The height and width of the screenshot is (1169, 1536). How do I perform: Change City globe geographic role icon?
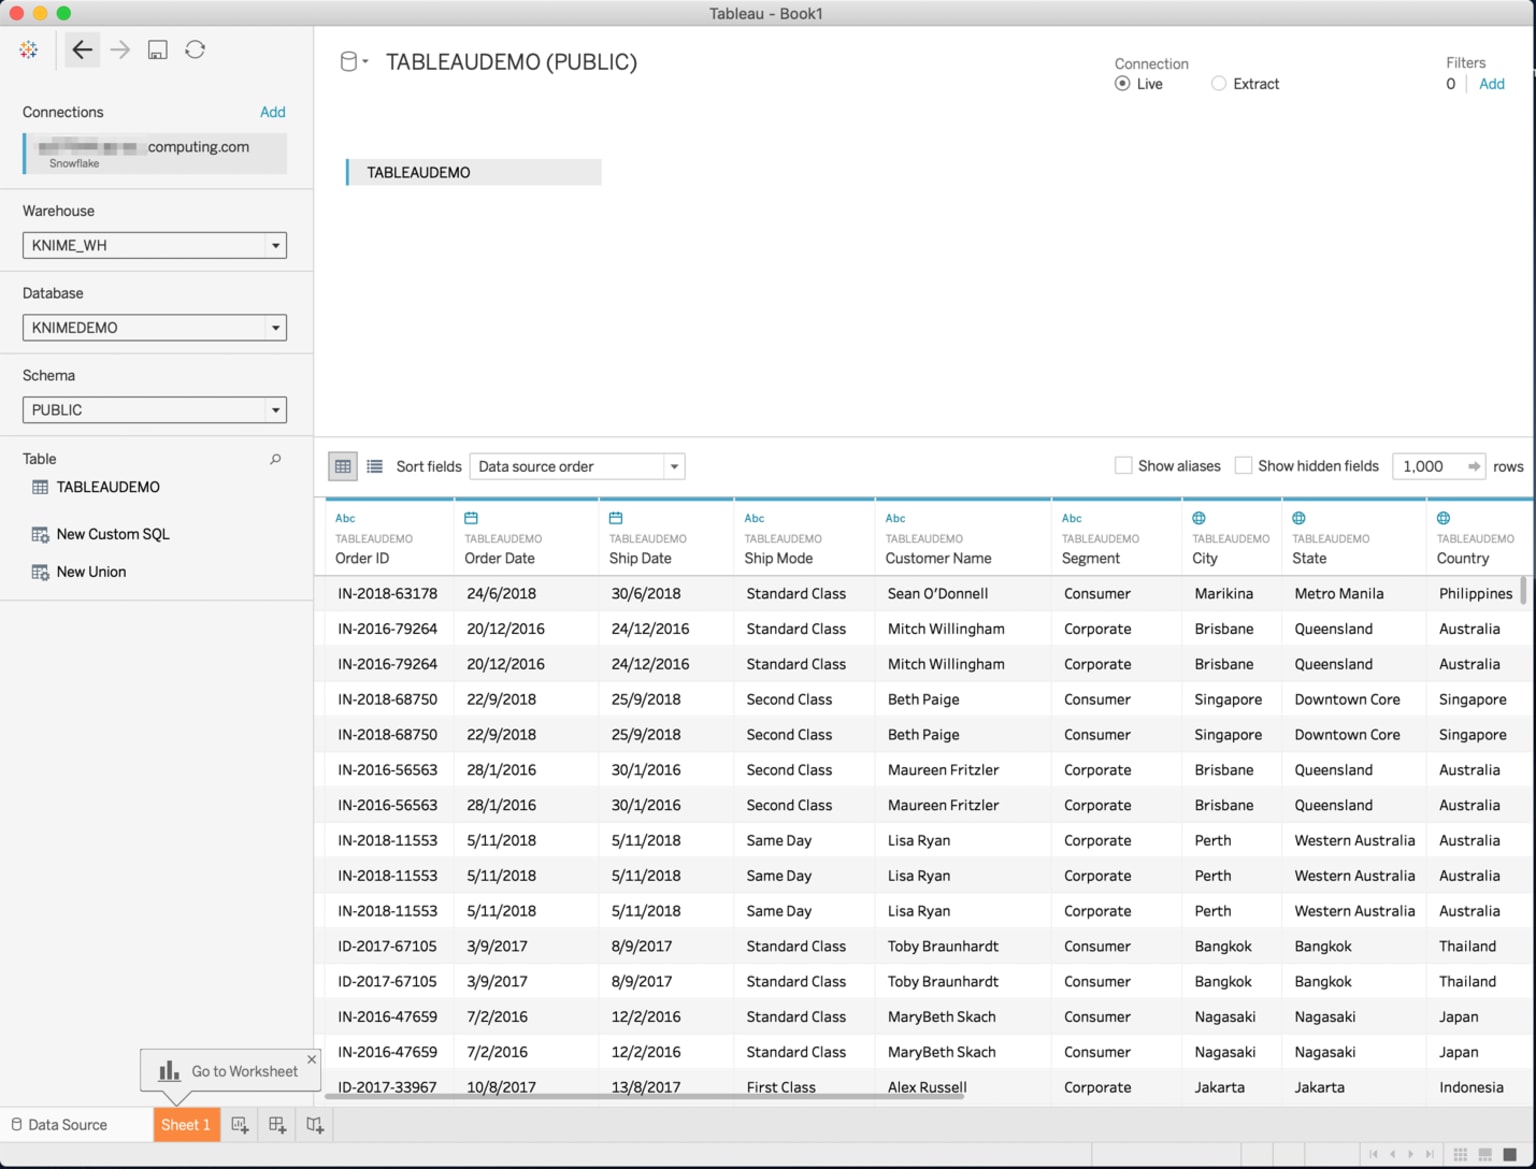point(1199,518)
